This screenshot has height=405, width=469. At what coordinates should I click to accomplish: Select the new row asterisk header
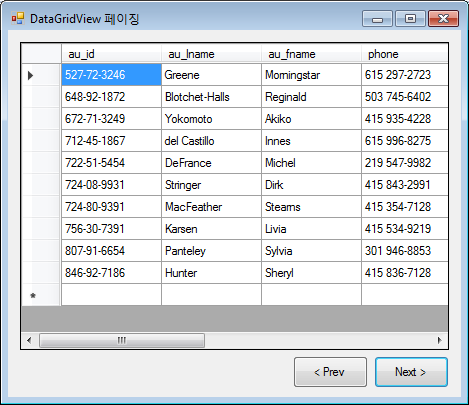coord(41,295)
